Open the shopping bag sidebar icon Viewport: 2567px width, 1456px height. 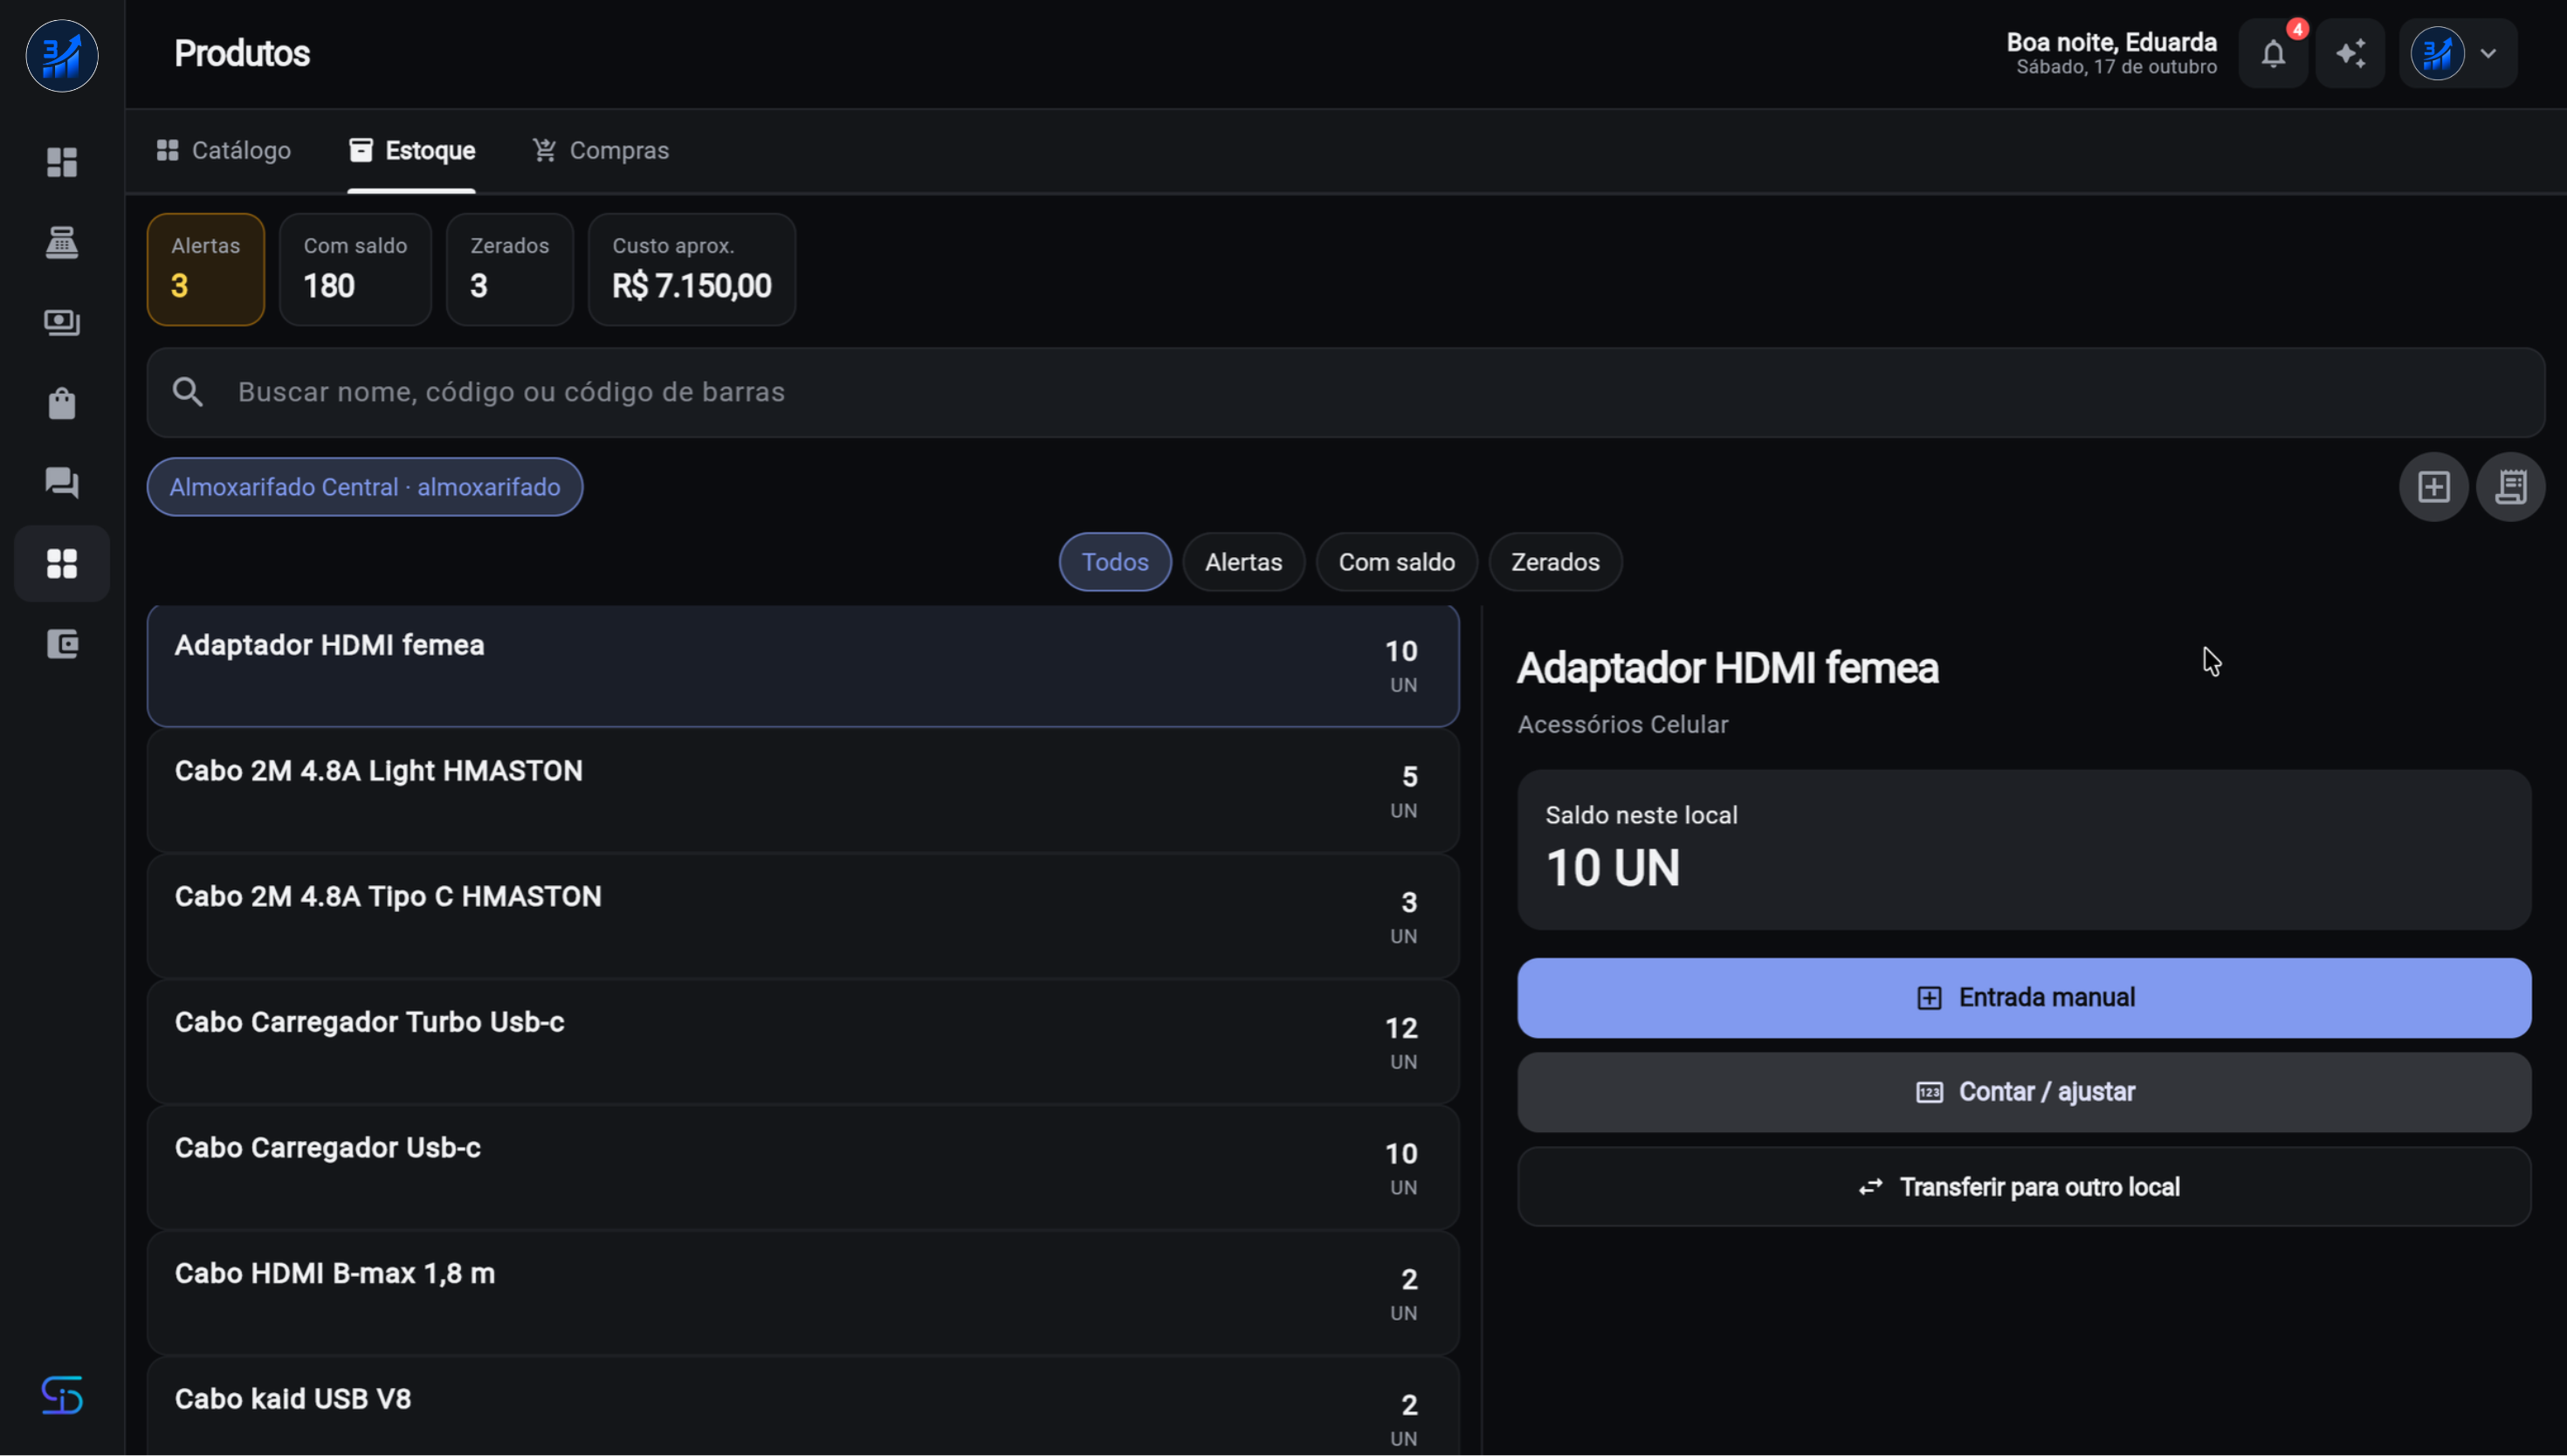click(62, 403)
